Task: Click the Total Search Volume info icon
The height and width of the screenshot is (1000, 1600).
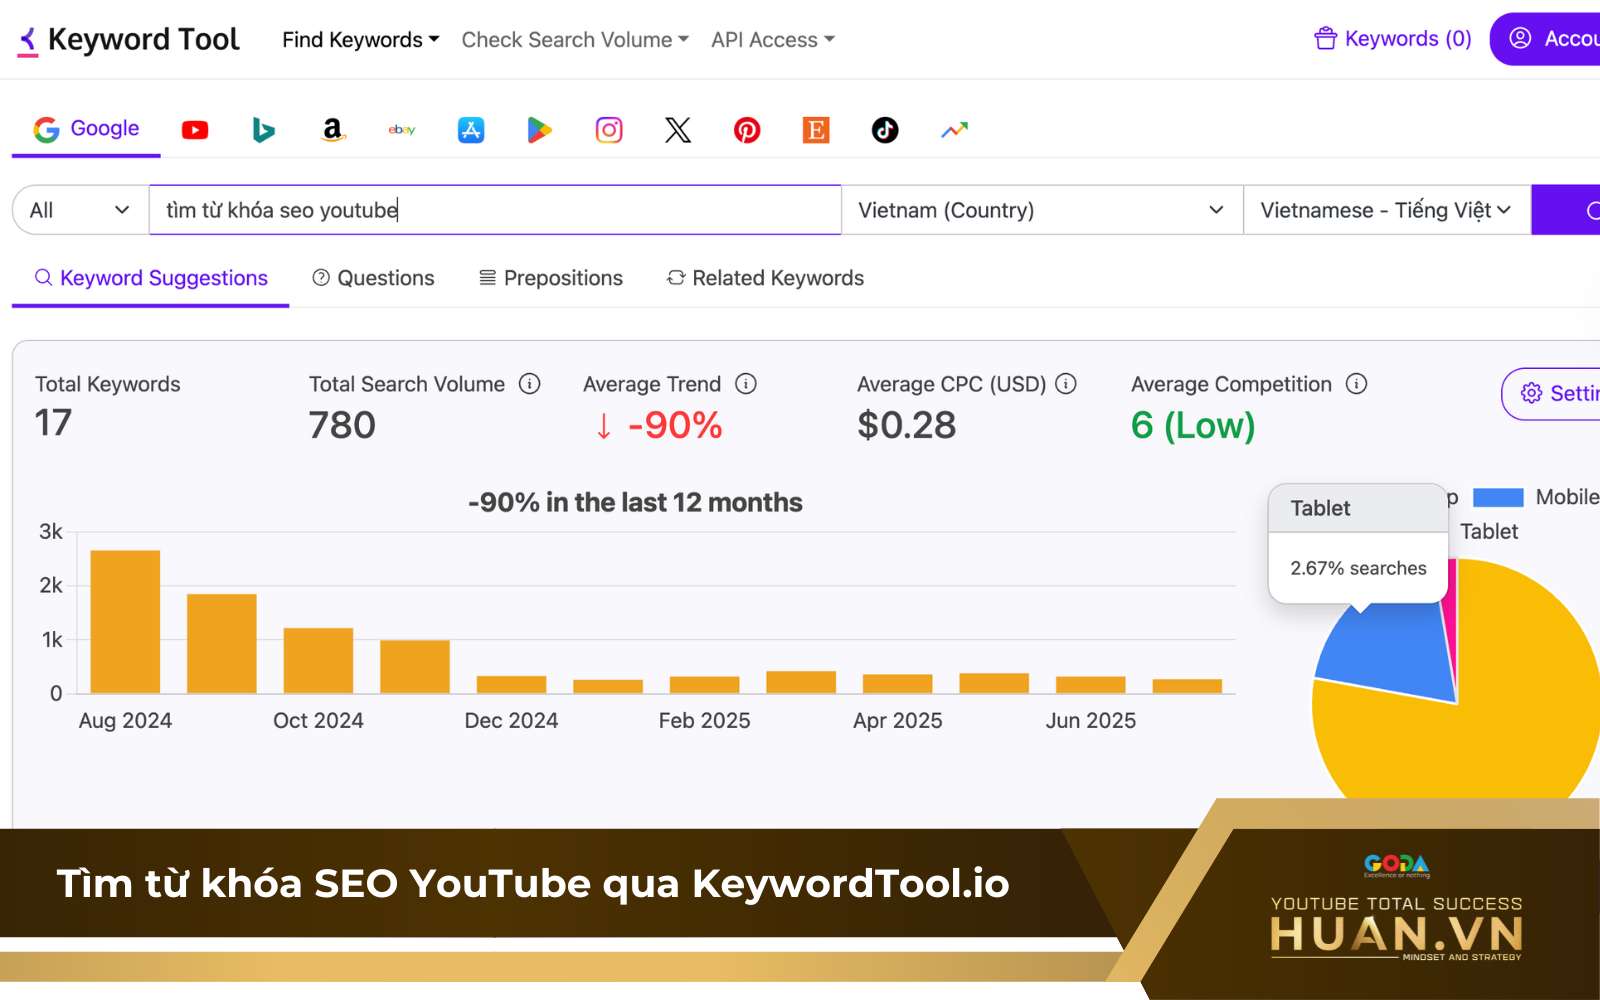Action: coord(530,384)
